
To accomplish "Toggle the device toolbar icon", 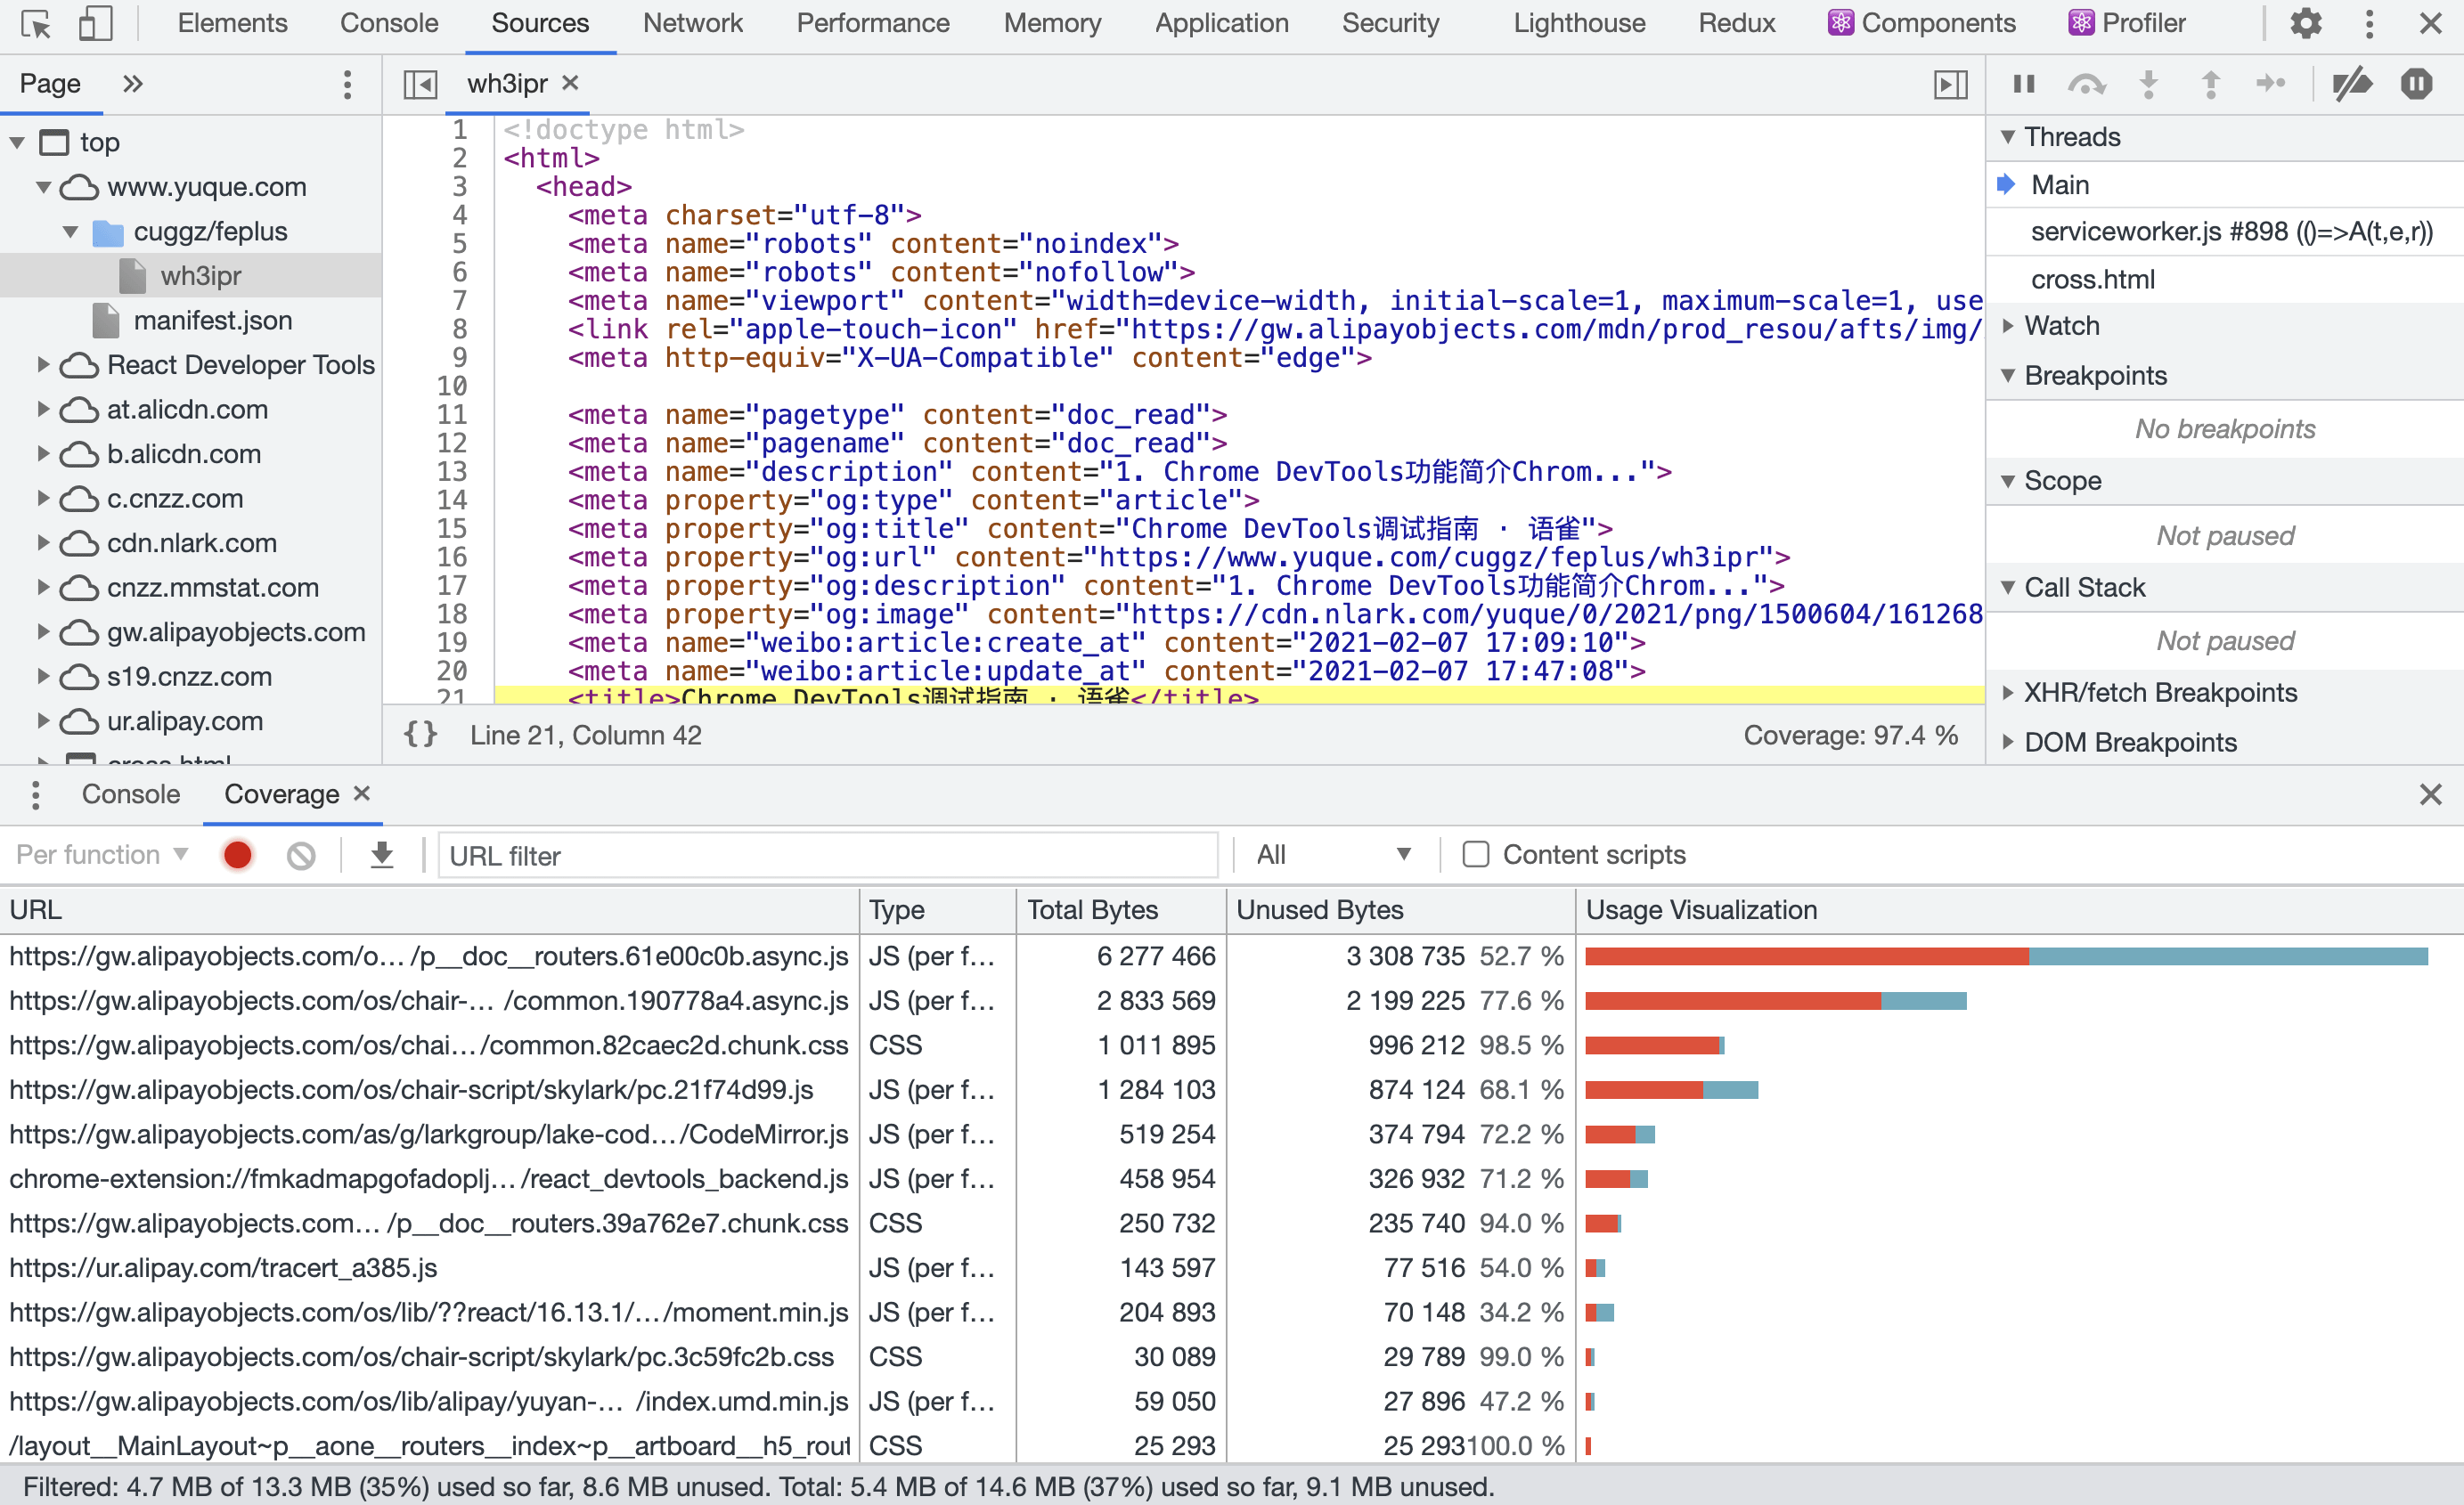I will point(95,23).
